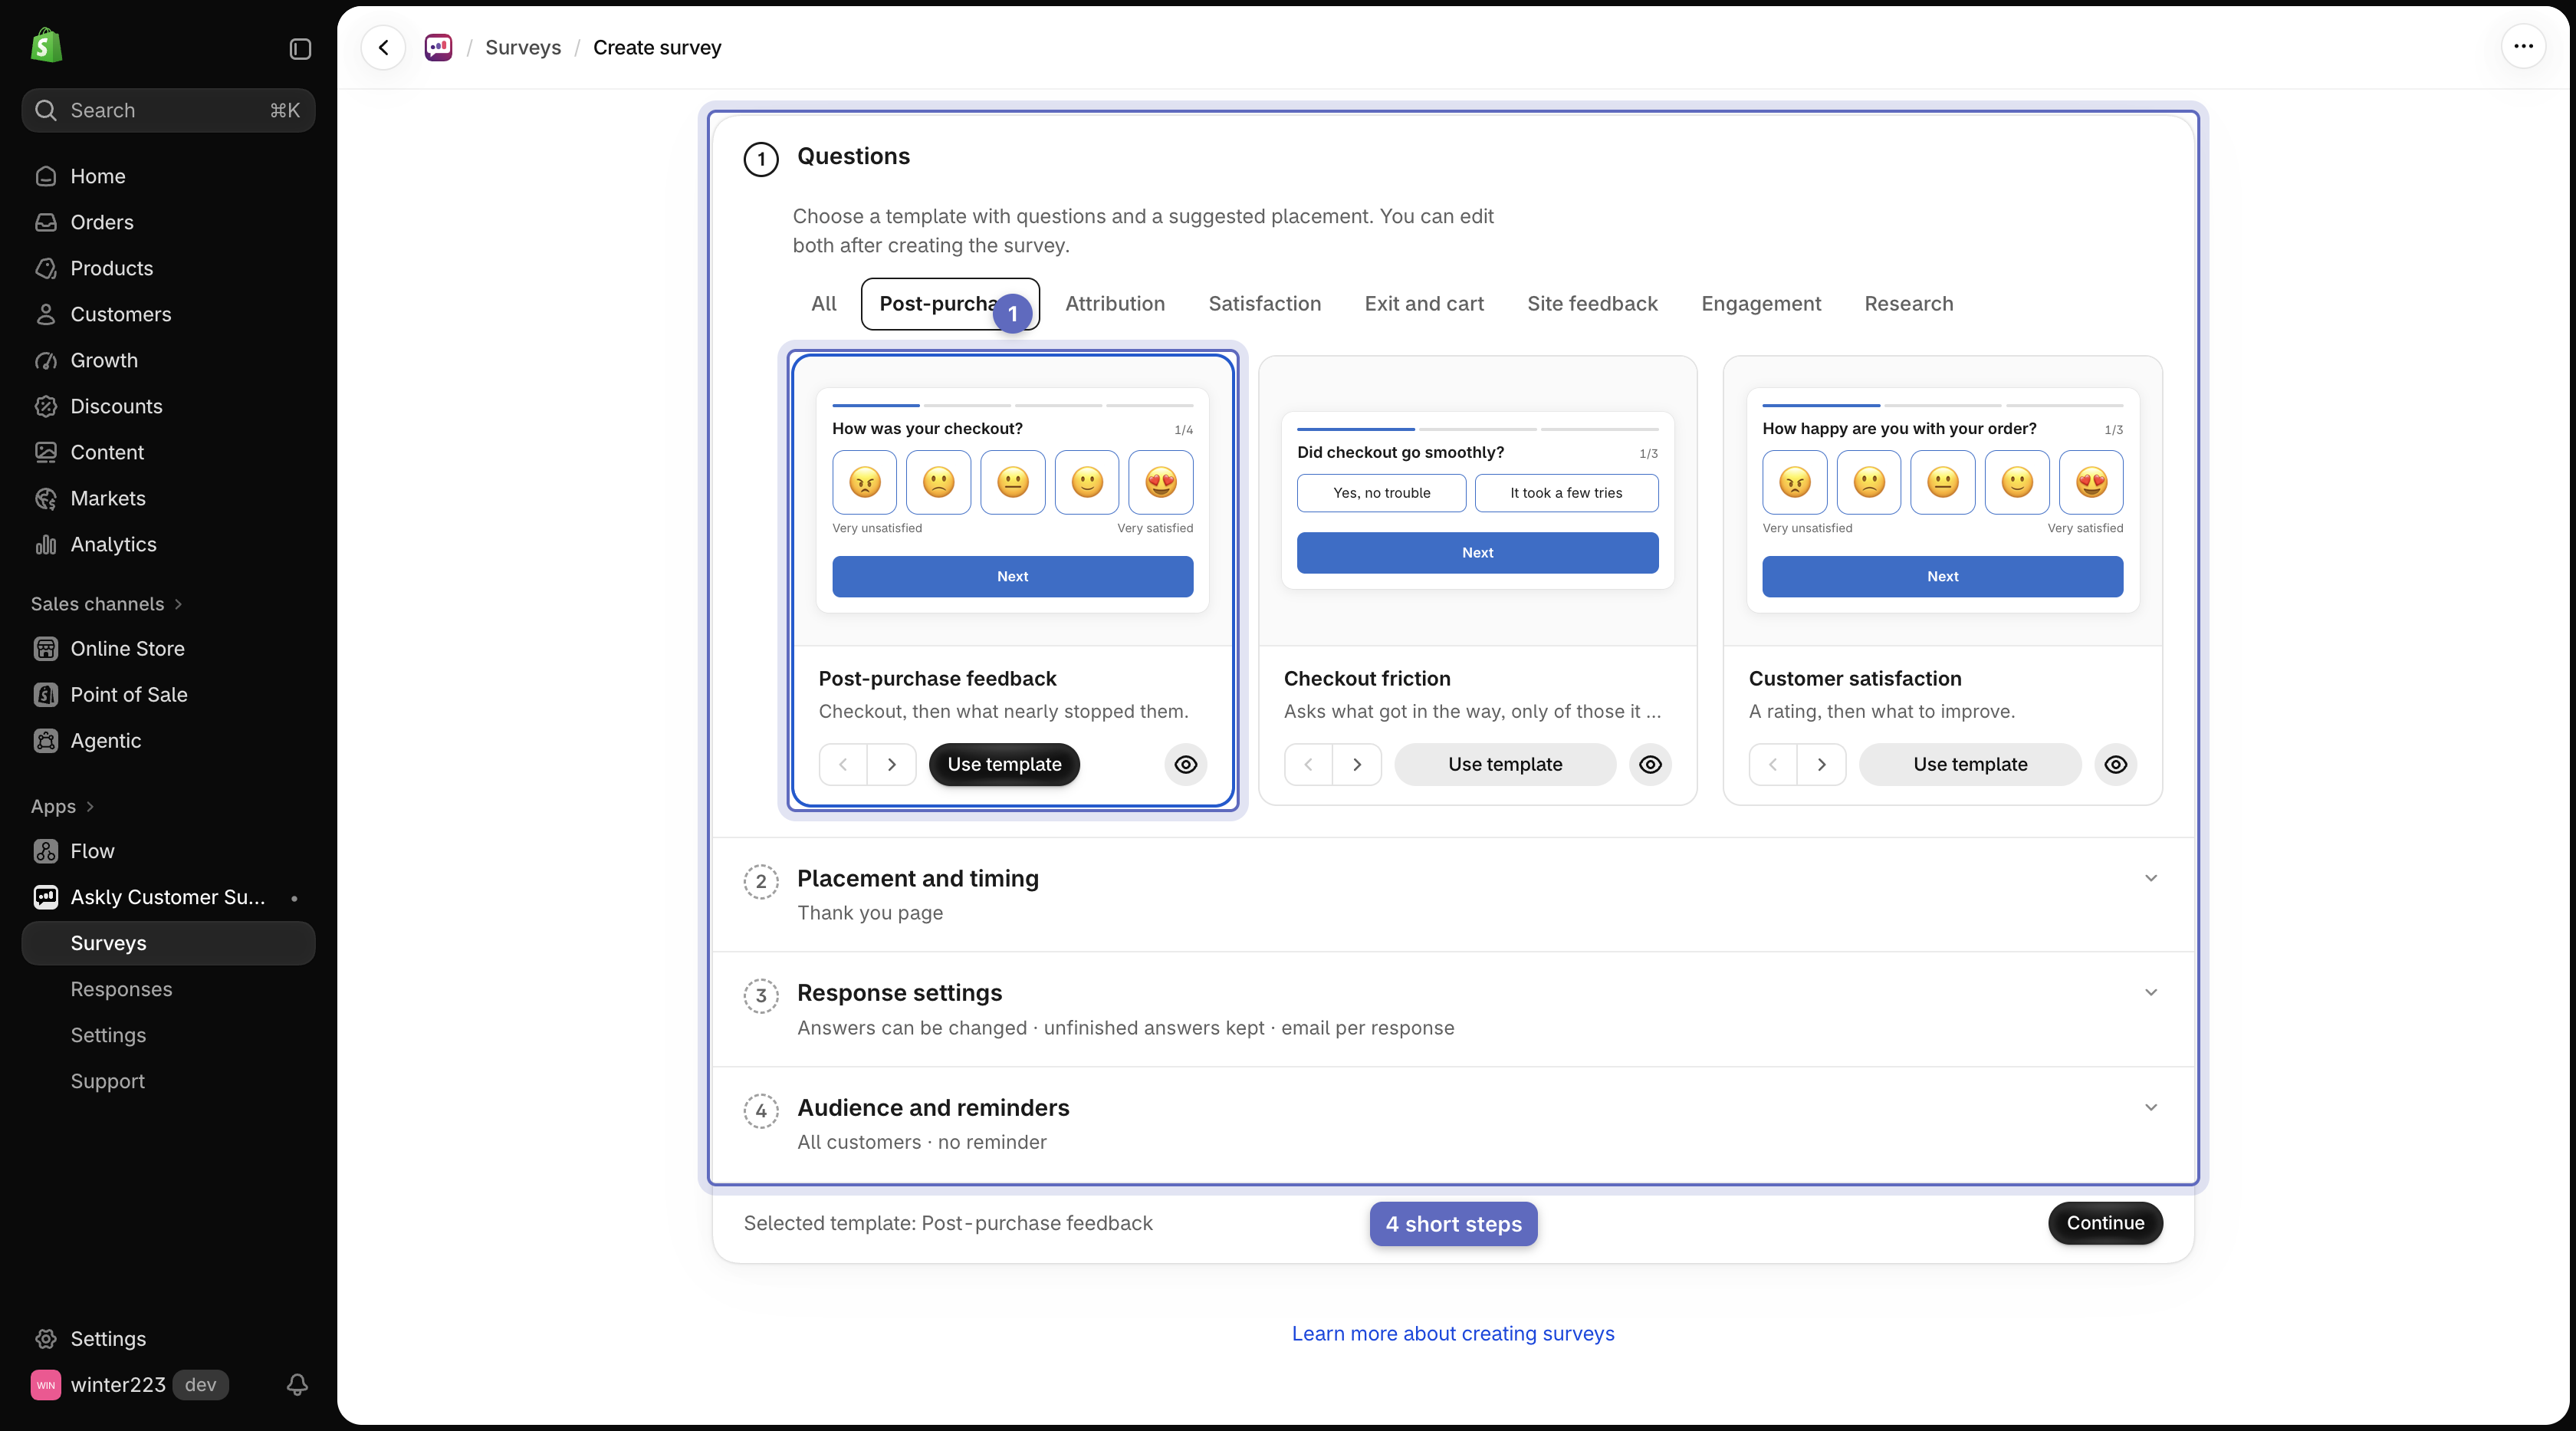Image resolution: width=2576 pixels, height=1431 pixels.
Task: Click the Shopify logo icon
Action: click(x=46, y=46)
